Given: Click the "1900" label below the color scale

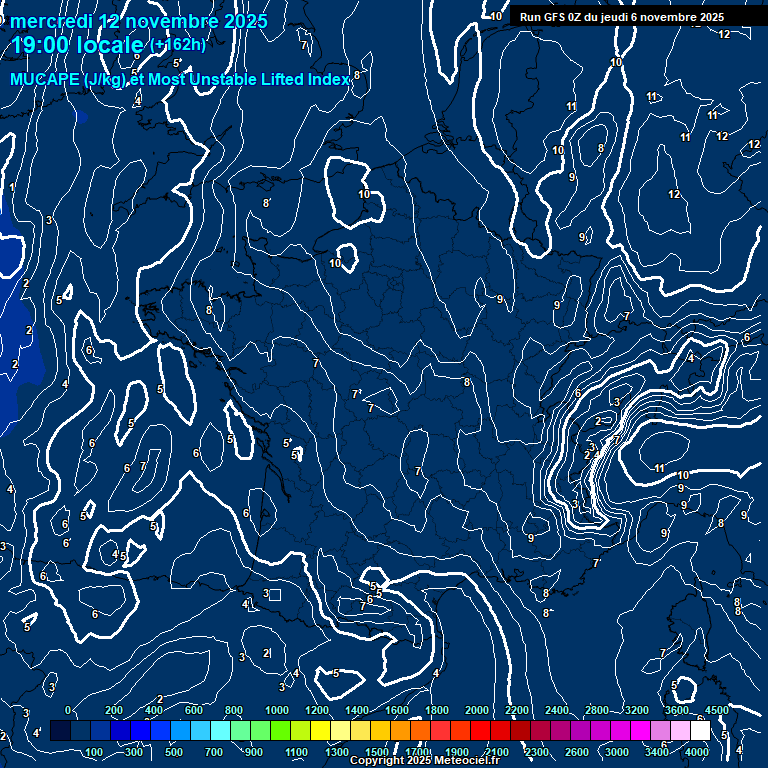Looking at the screenshot, I should 457,752.
